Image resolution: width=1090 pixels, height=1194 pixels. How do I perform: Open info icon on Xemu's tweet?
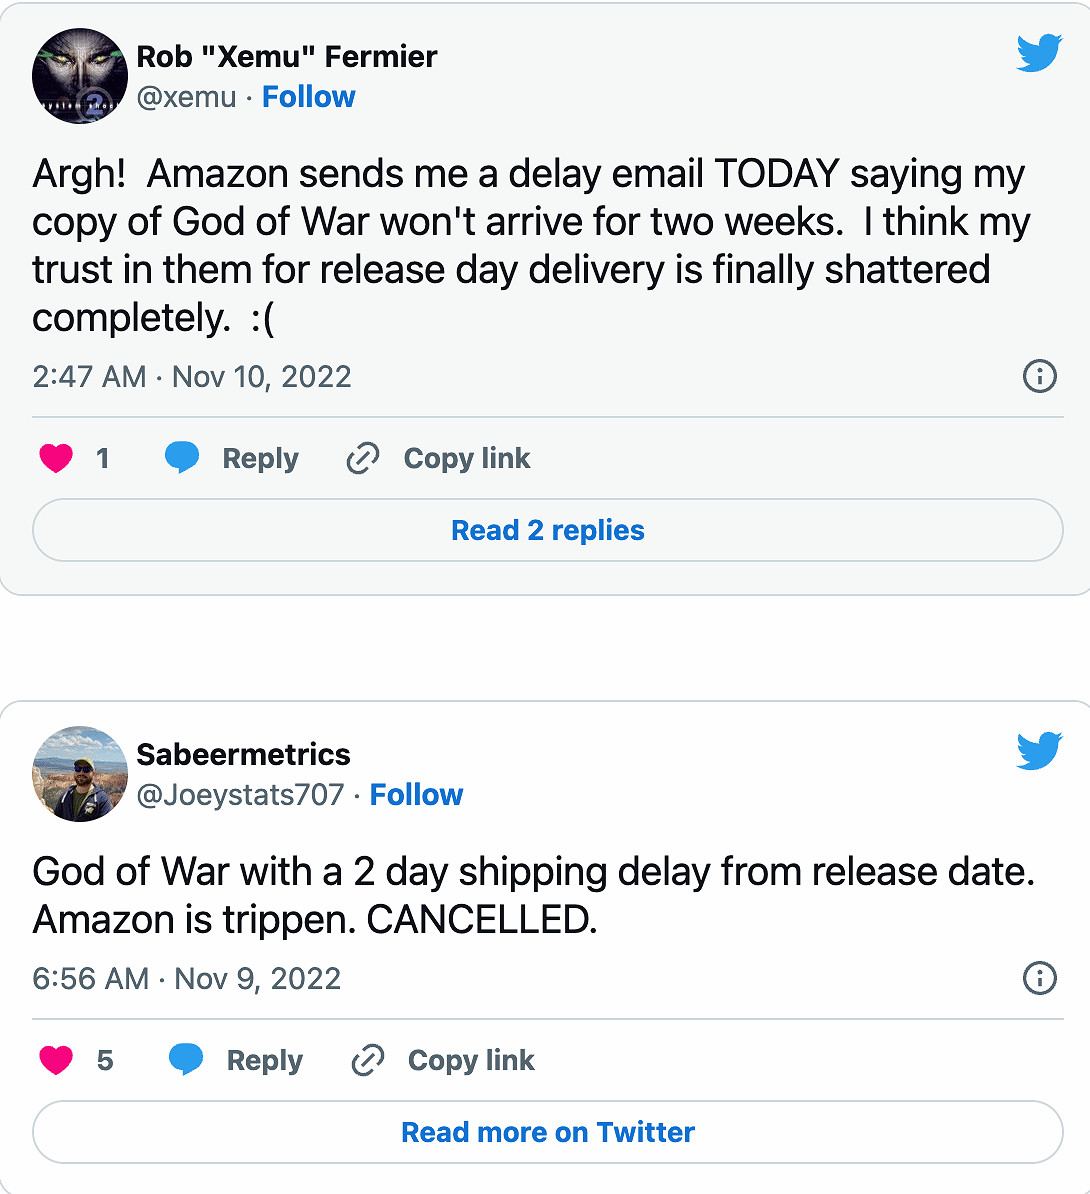[1039, 377]
